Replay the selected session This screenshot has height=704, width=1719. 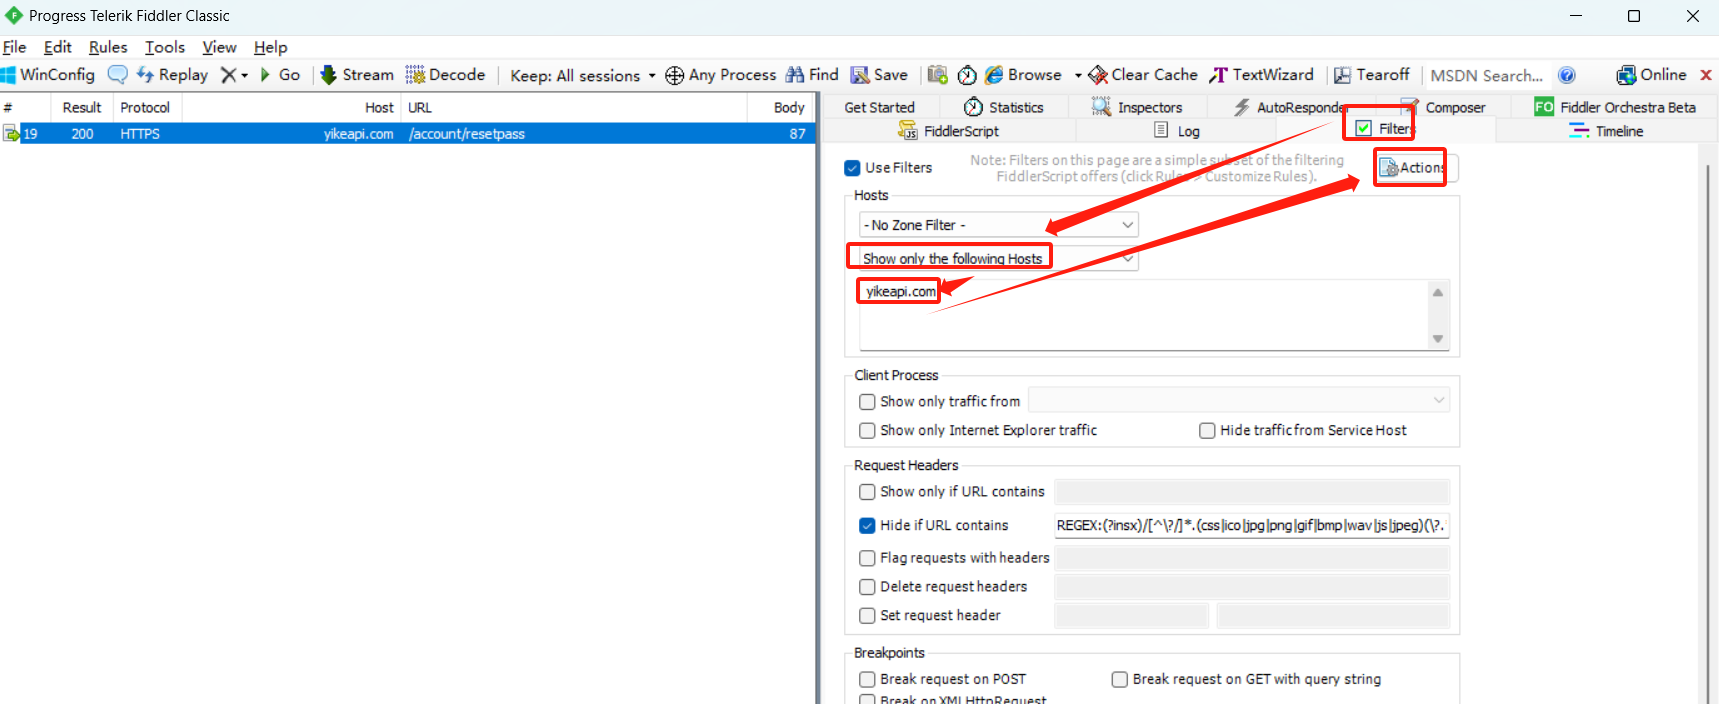coord(172,75)
